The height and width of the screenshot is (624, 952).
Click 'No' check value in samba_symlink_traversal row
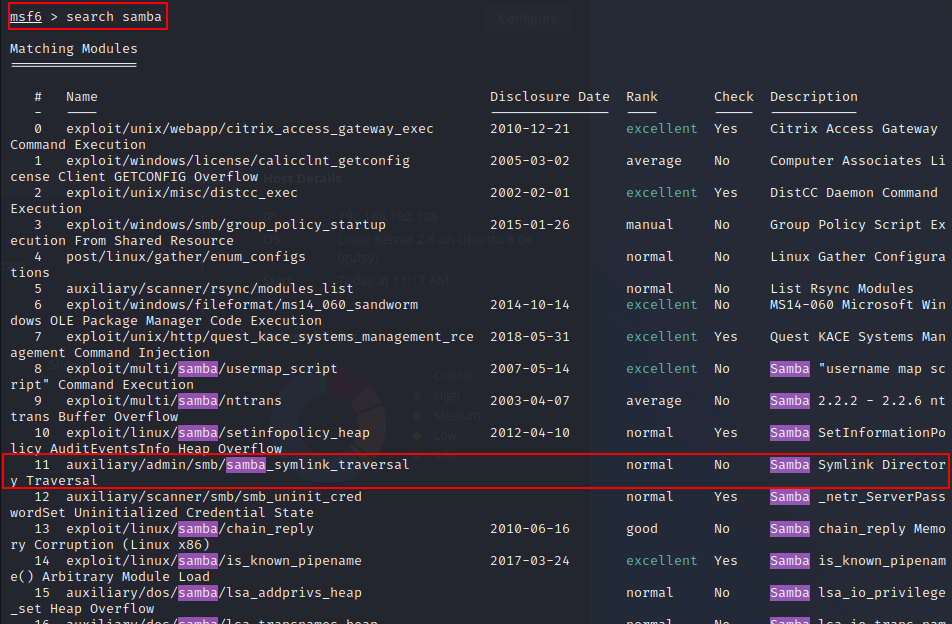pyautogui.click(x=722, y=465)
